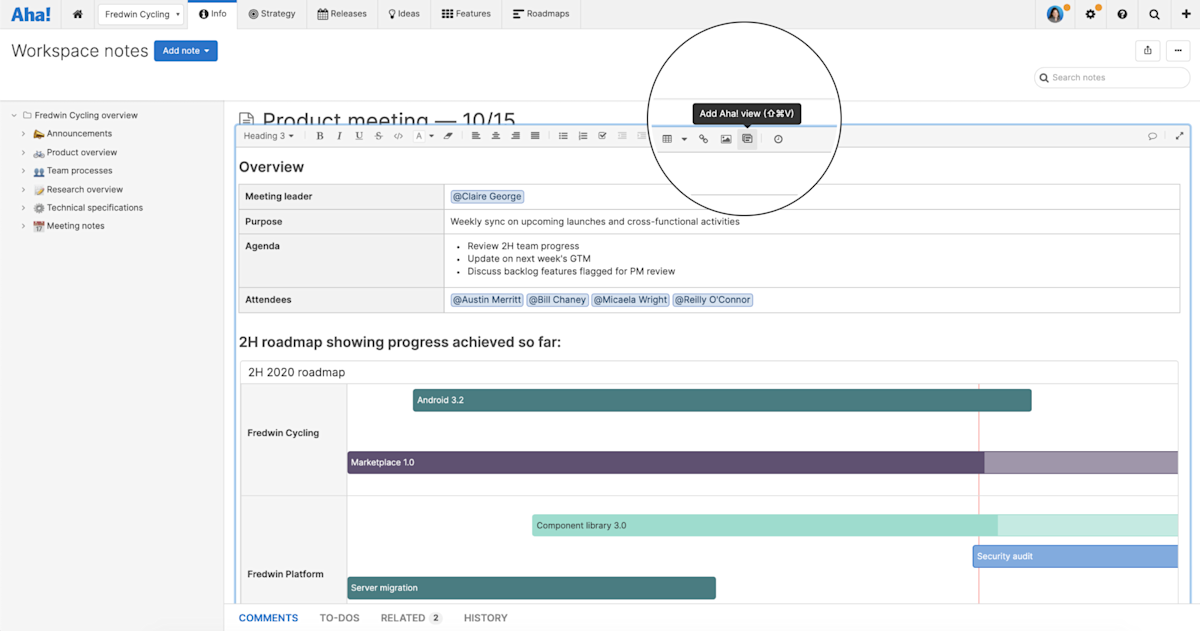
Task: Open the Fredwin Cycling workspace selector
Action: tap(141, 14)
